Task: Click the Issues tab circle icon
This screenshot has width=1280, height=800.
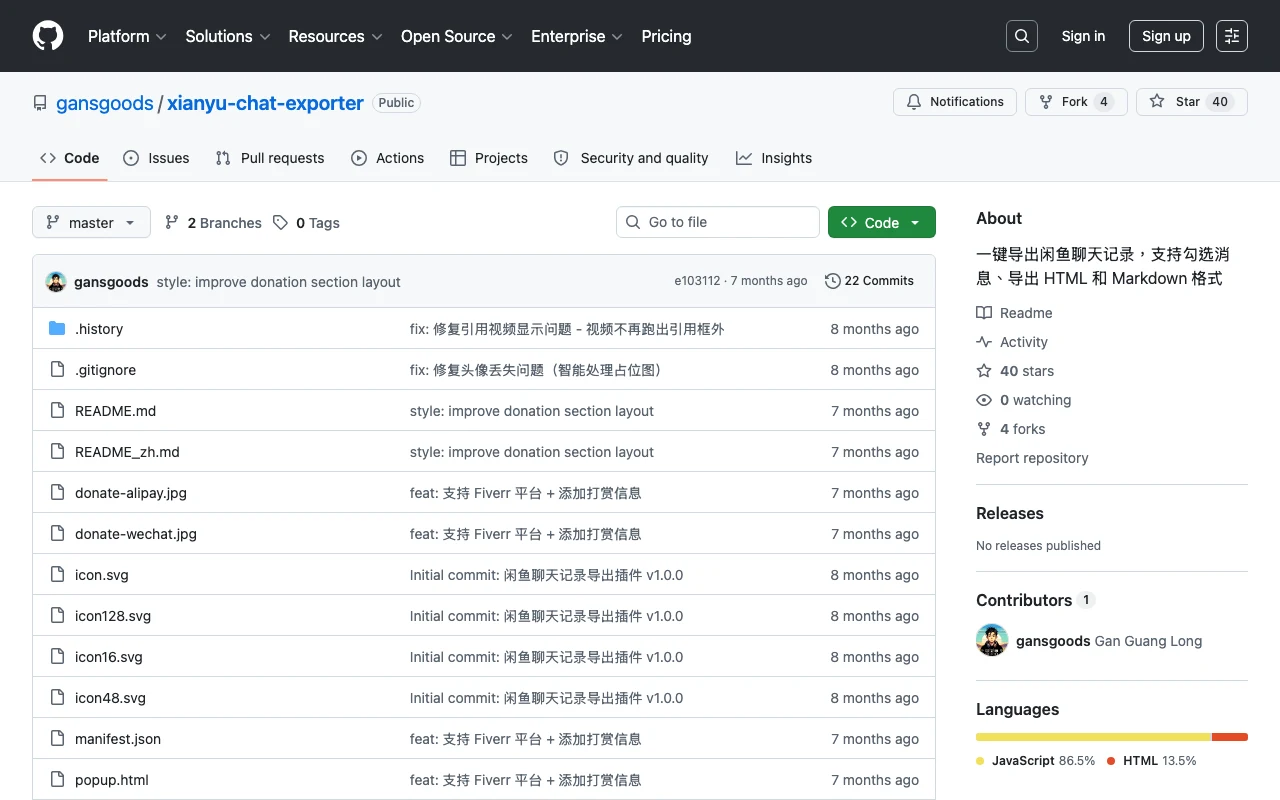Action: pos(131,158)
